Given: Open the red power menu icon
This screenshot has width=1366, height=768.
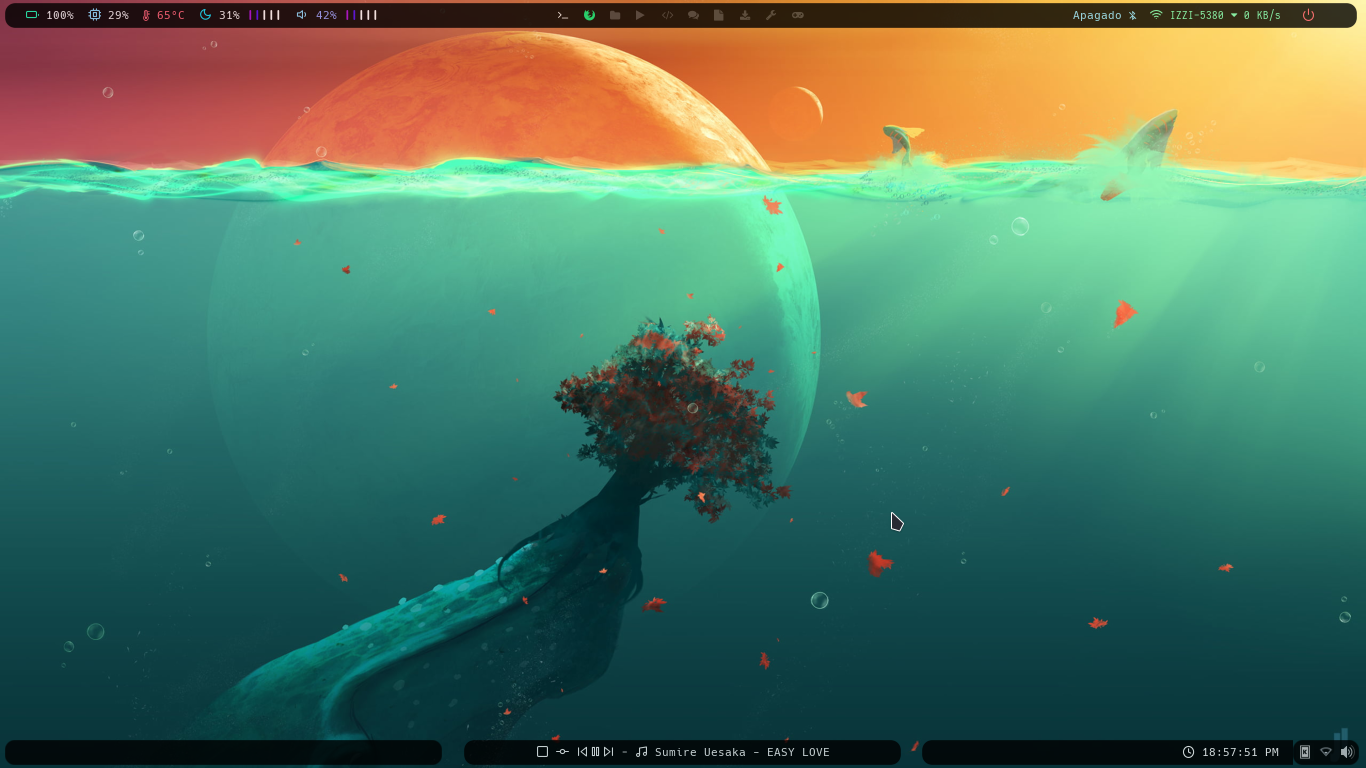Looking at the screenshot, I should coord(1308,15).
